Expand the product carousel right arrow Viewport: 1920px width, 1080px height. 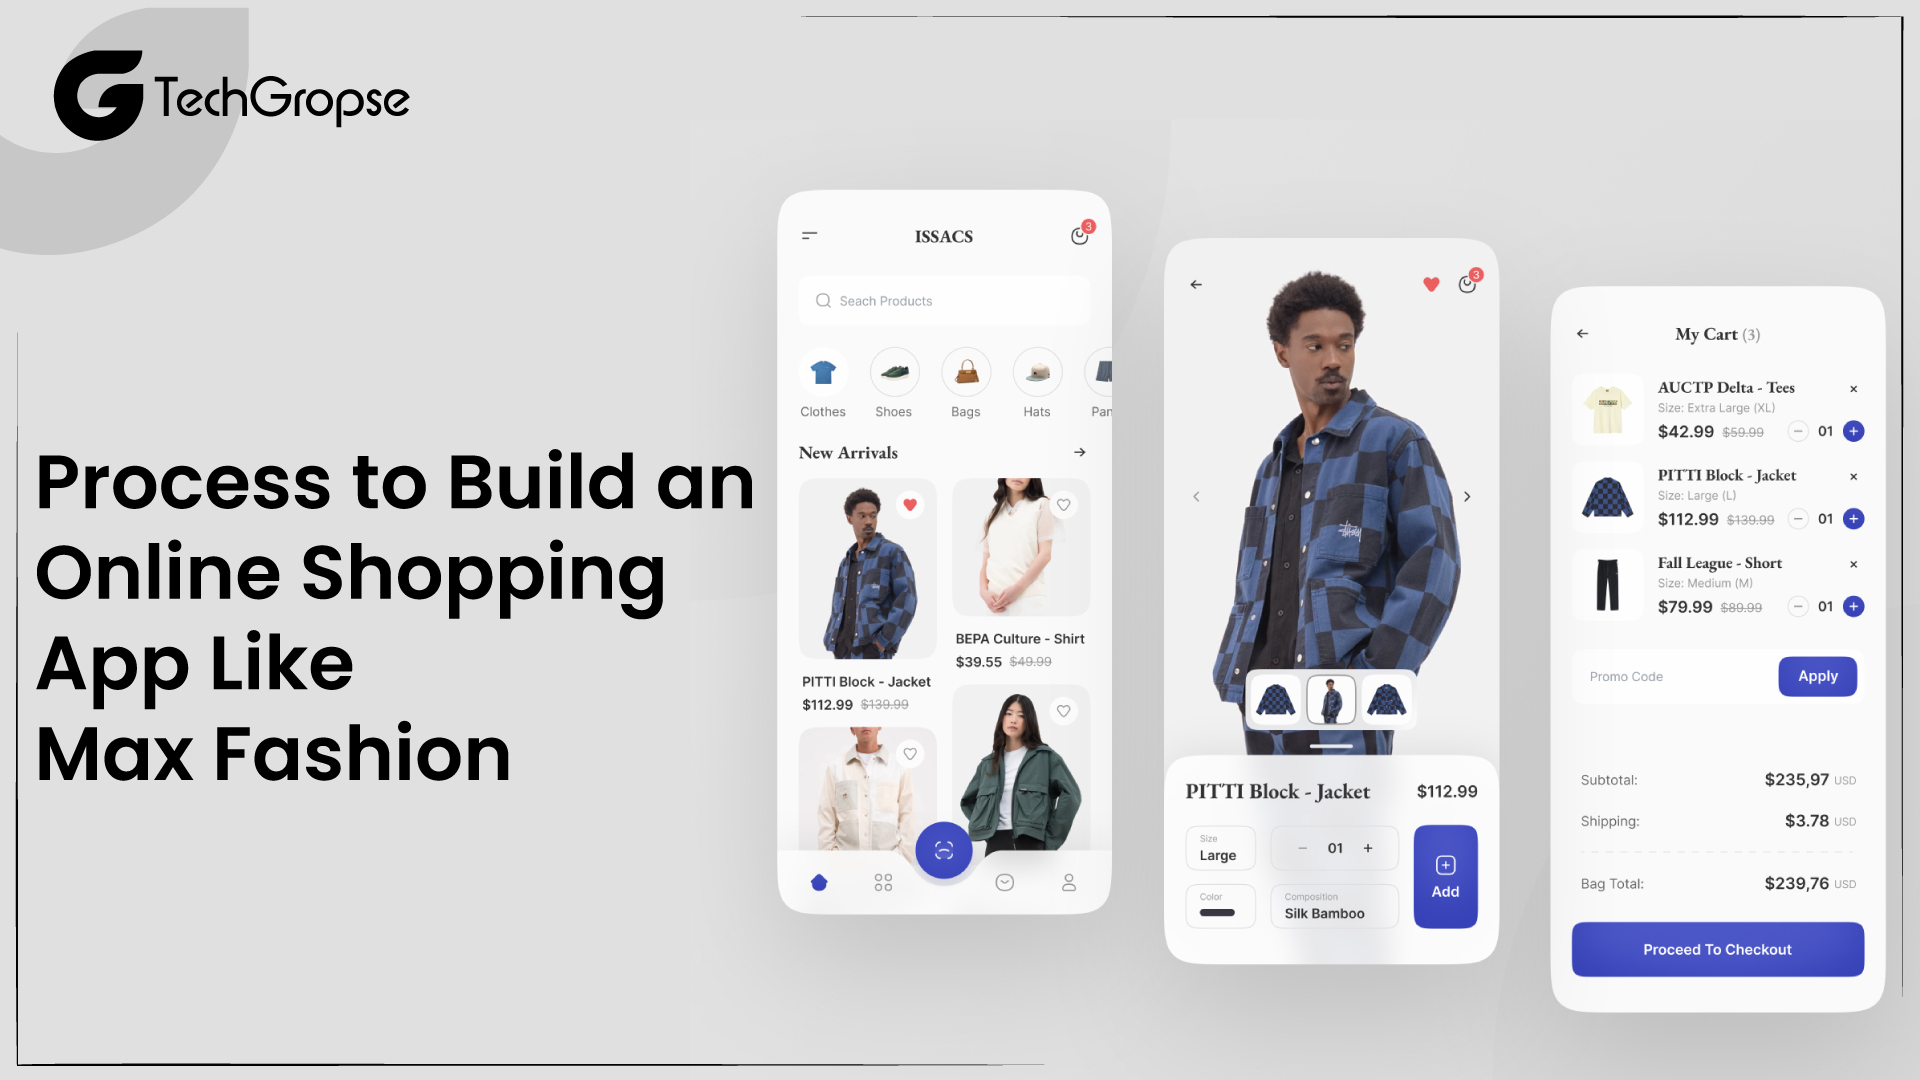click(x=1468, y=497)
